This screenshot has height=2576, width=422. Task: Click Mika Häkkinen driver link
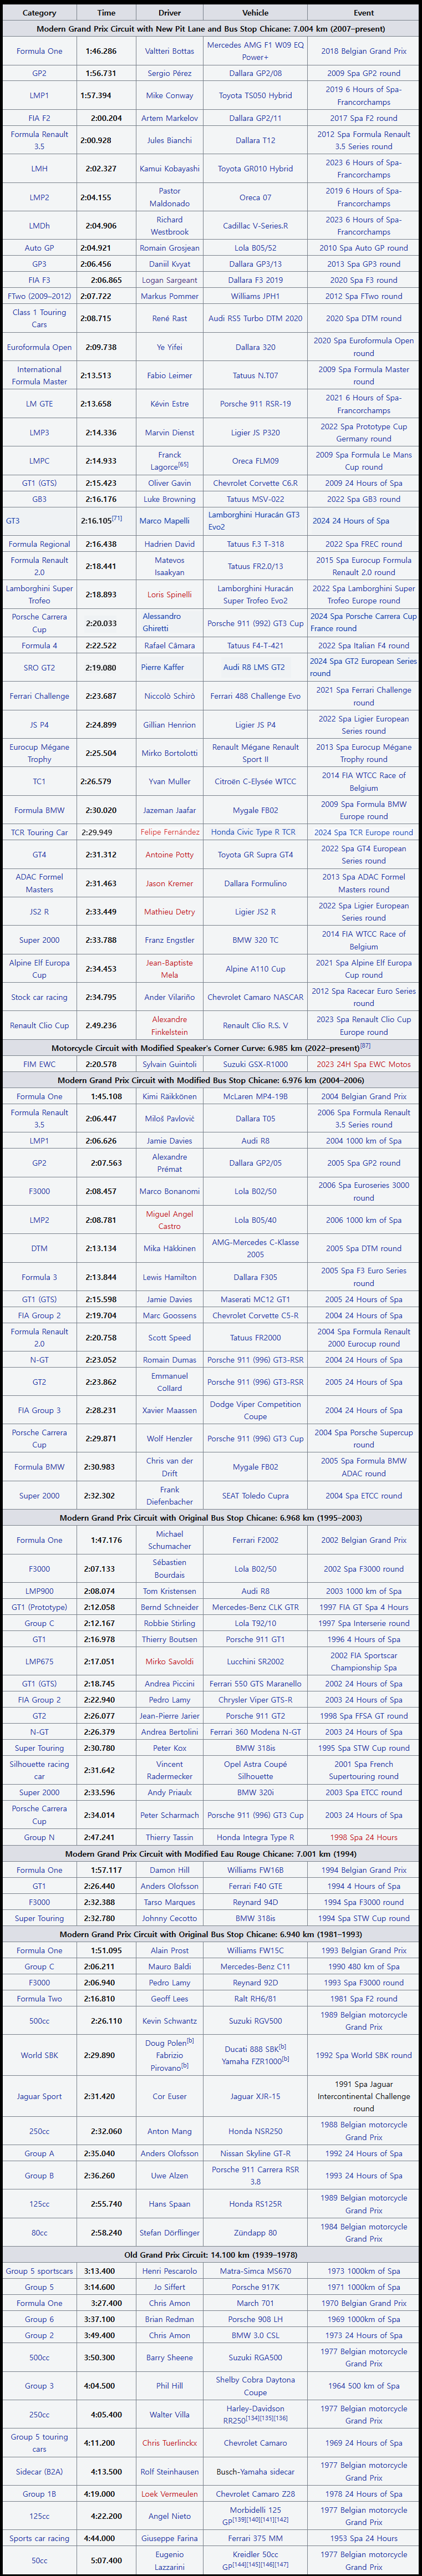(170, 1249)
